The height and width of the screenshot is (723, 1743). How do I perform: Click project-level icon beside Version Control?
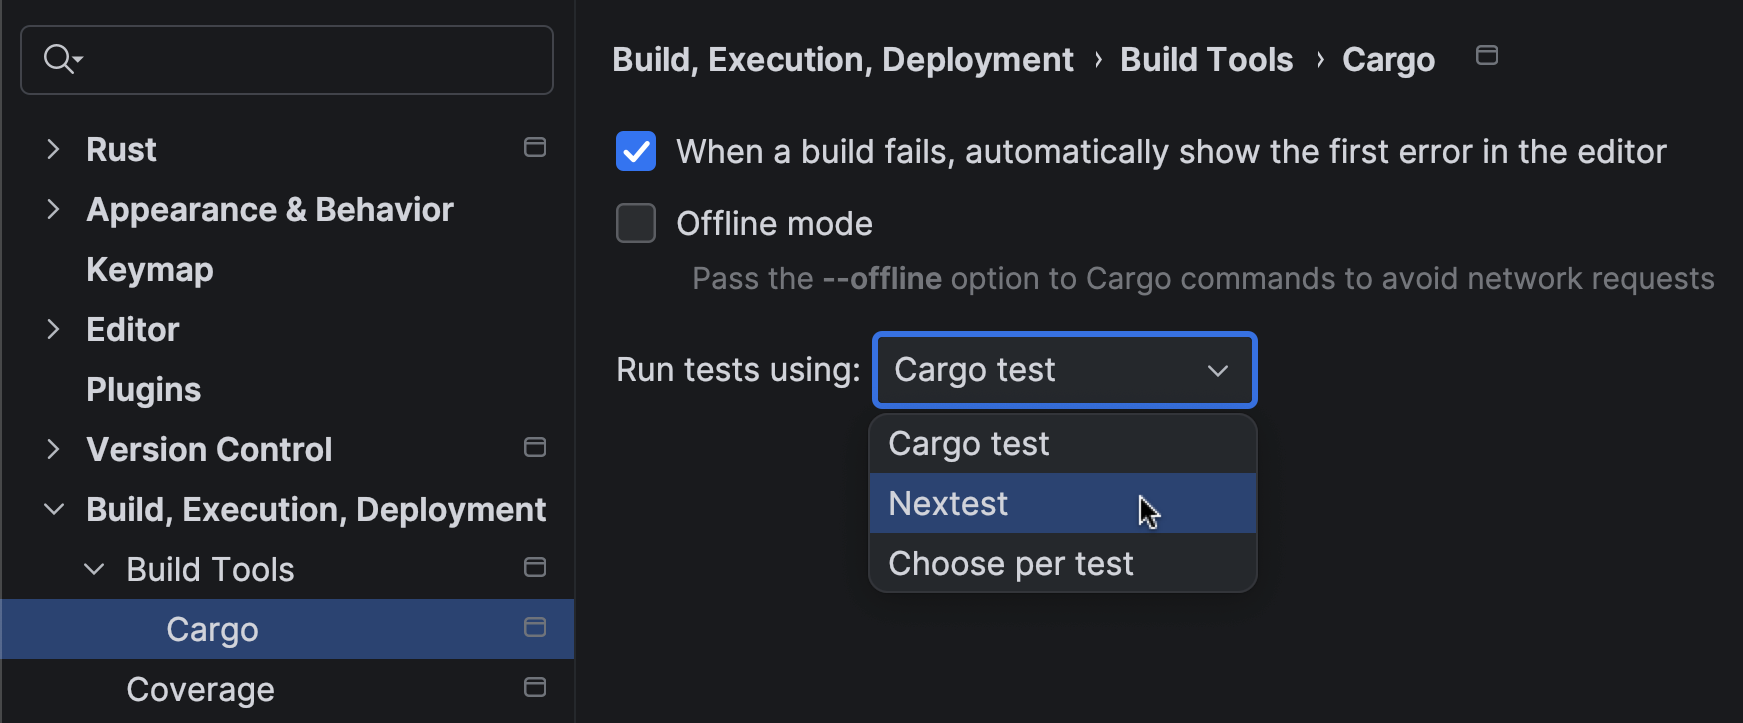pyautogui.click(x=535, y=448)
